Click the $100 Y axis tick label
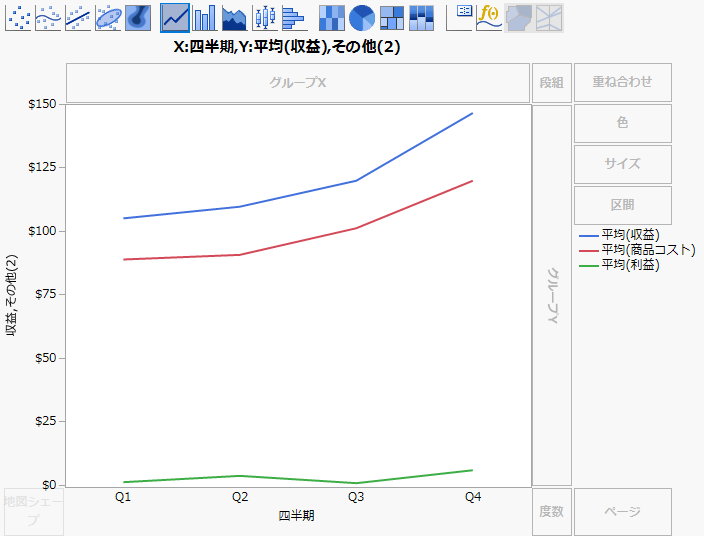 pos(42,231)
